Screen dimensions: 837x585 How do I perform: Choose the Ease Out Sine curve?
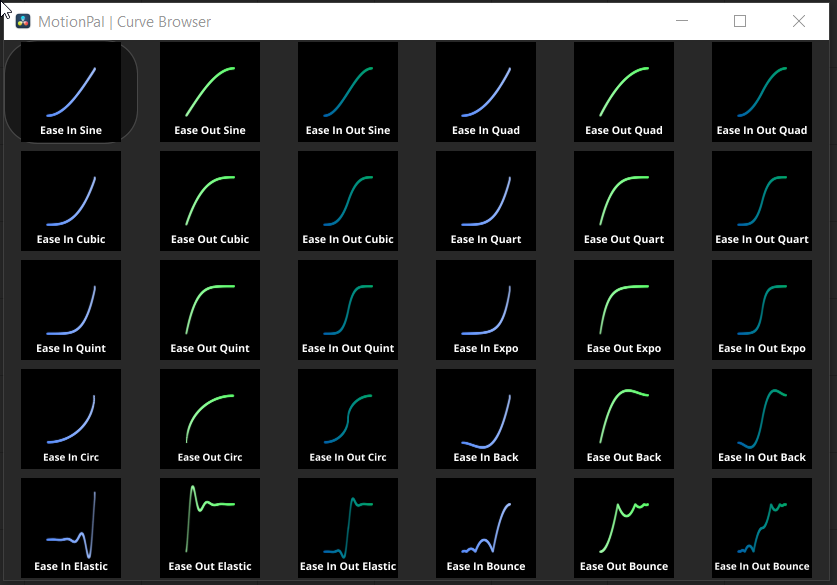click(x=210, y=92)
